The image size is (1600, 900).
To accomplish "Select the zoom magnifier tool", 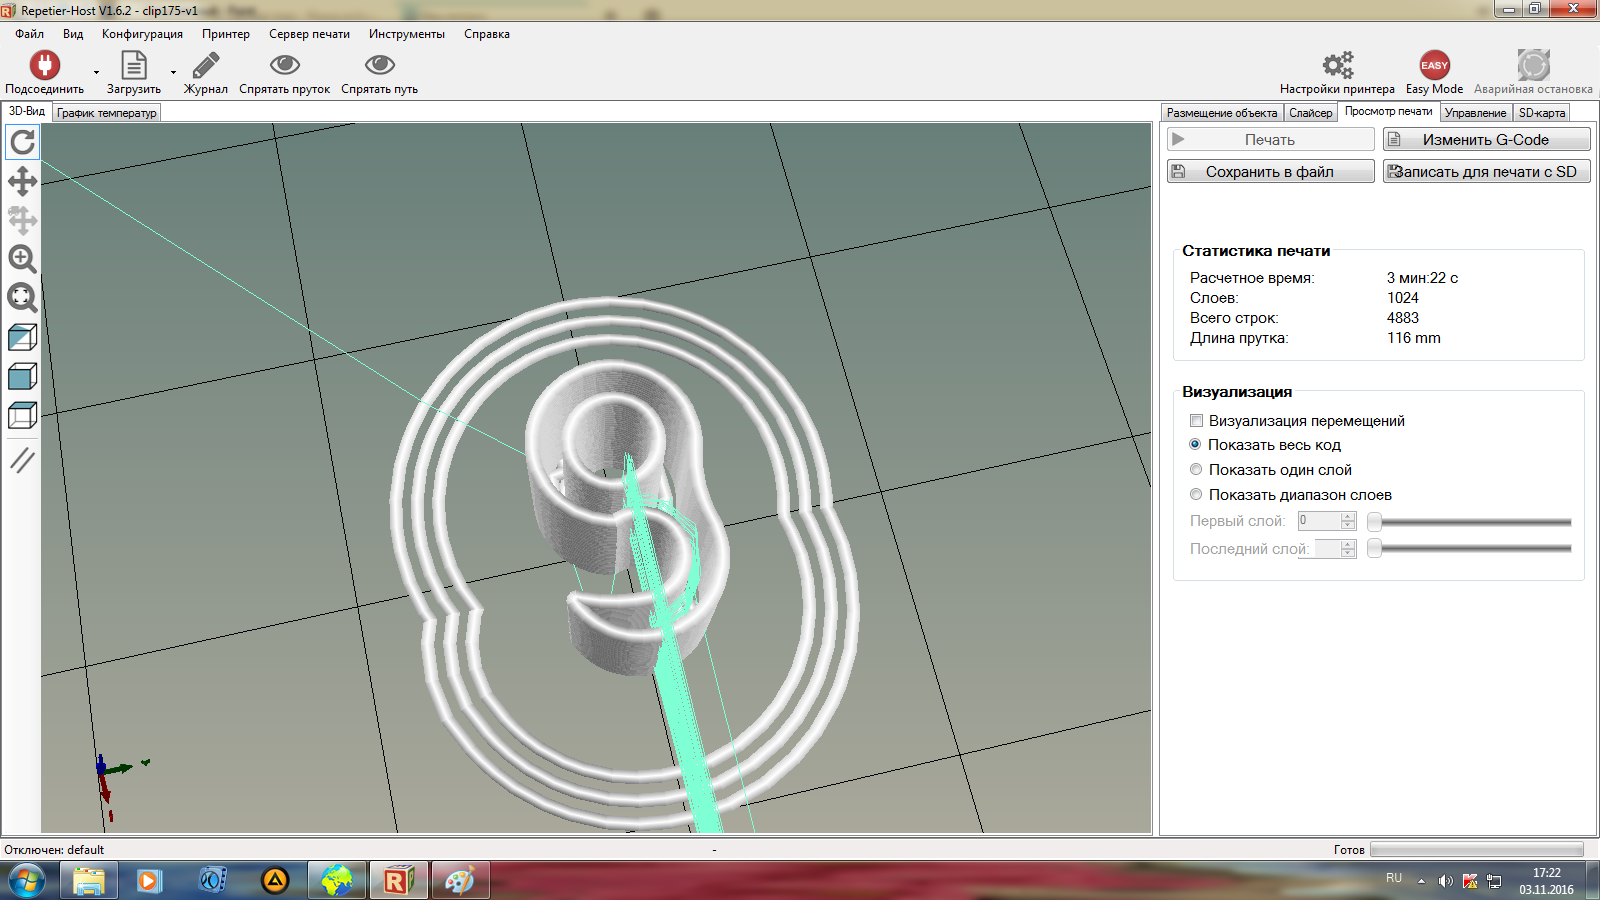I will pyautogui.click(x=22, y=259).
